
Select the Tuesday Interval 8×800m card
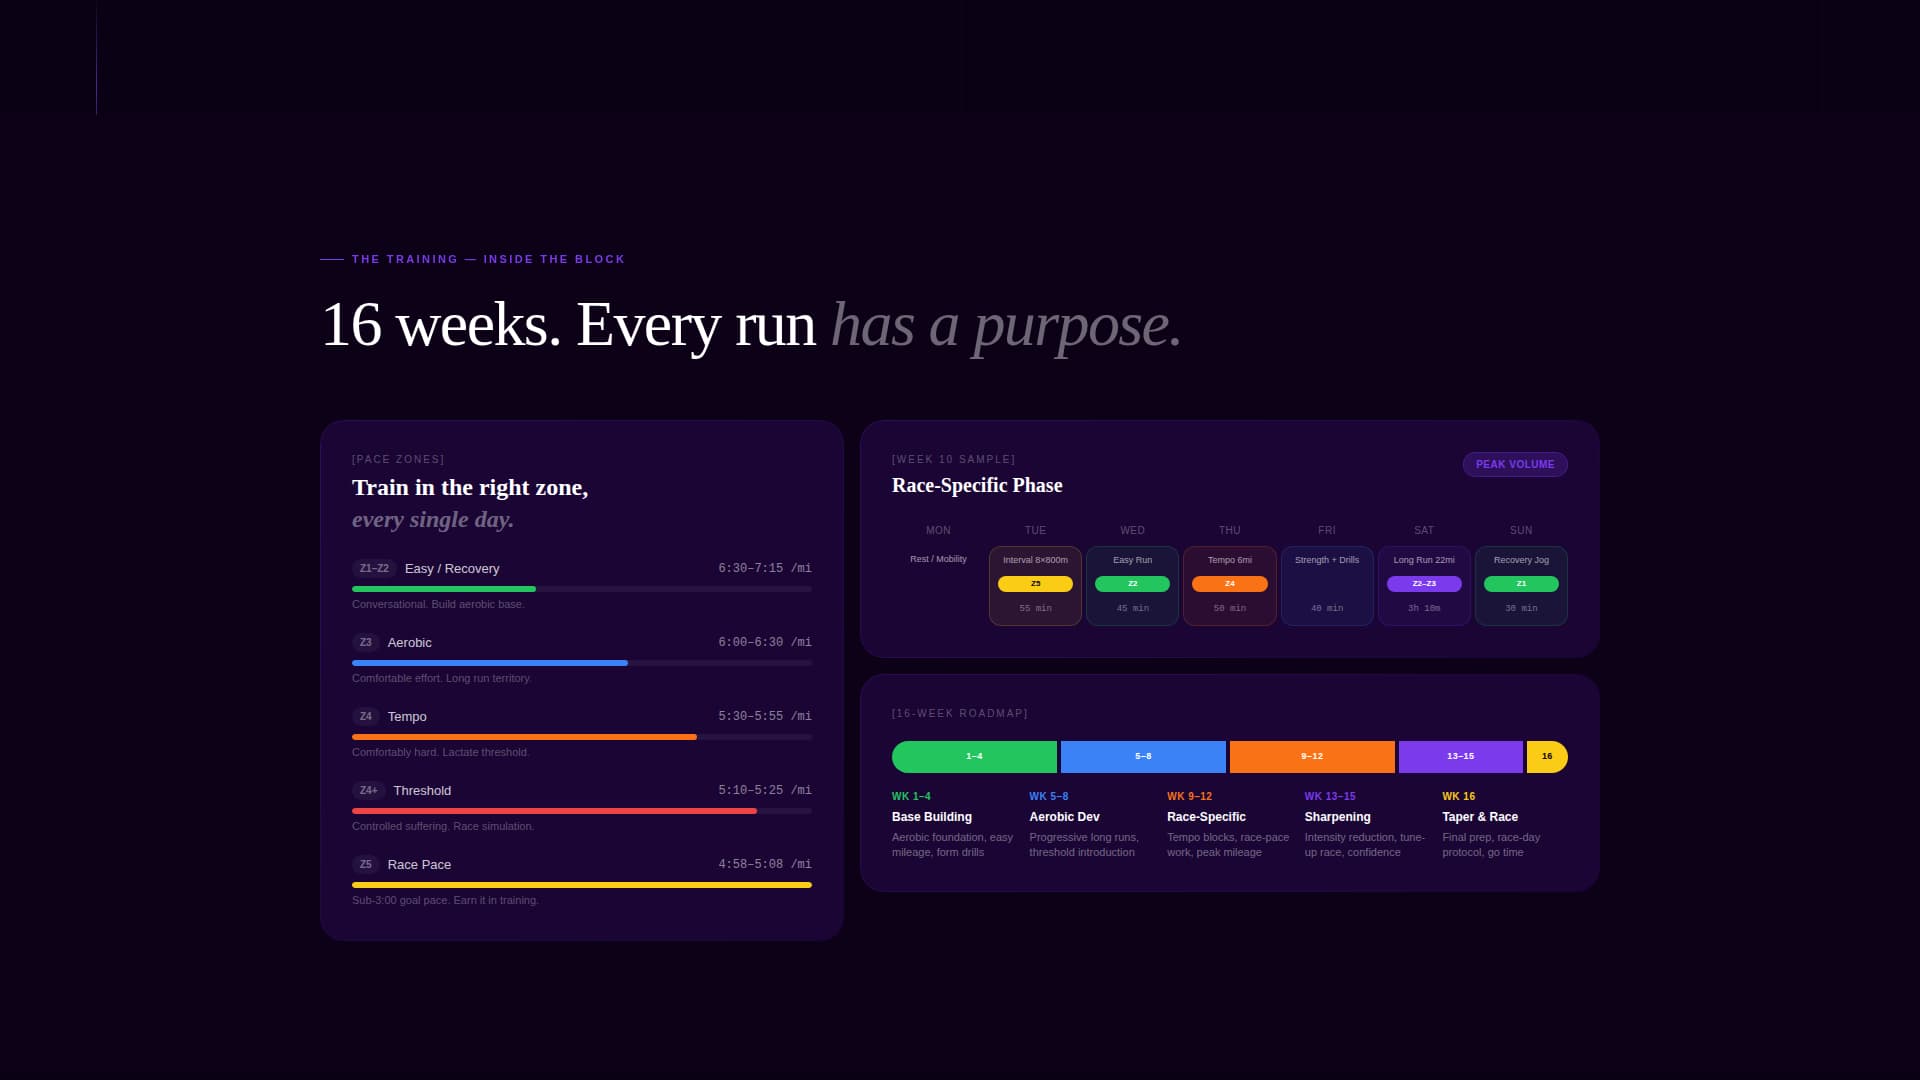[1035, 586]
